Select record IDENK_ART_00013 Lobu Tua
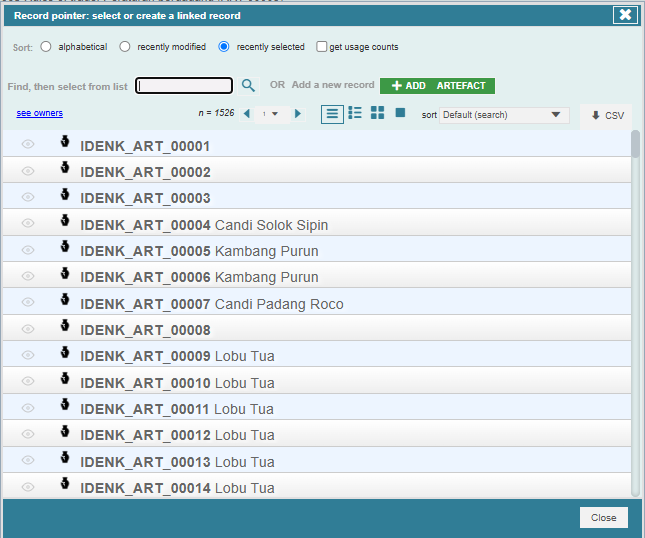Image resolution: width=645 pixels, height=538 pixels. tap(317, 459)
